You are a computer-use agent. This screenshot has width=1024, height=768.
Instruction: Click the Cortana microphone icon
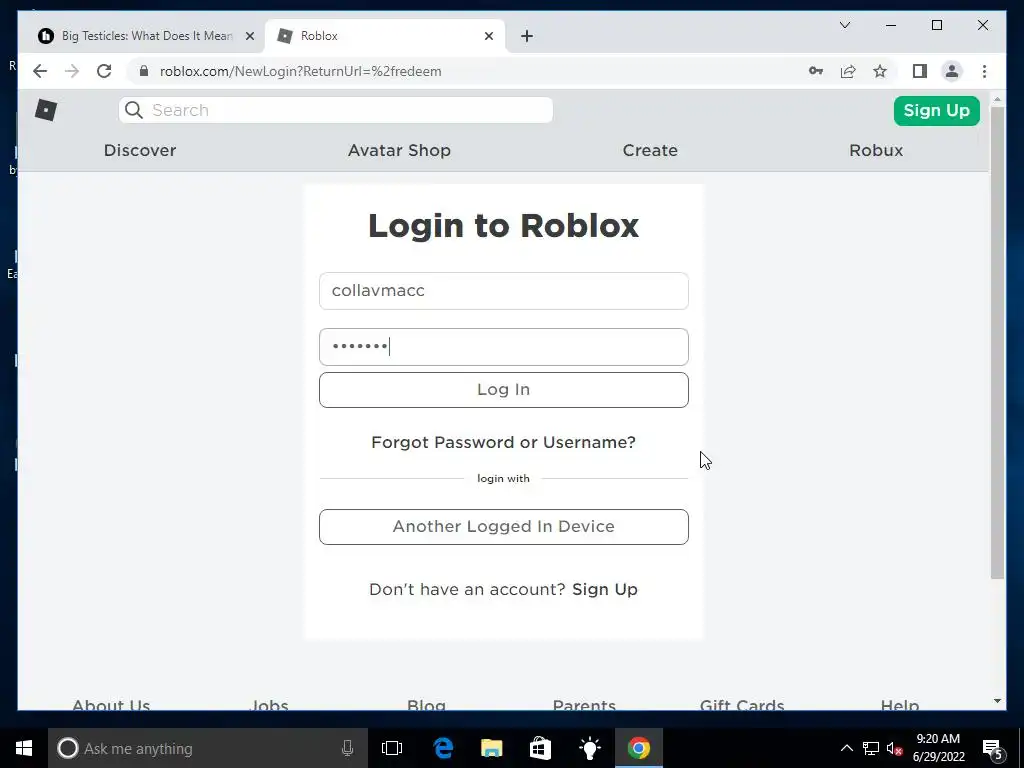pyautogui.click(x=347, y=748)
